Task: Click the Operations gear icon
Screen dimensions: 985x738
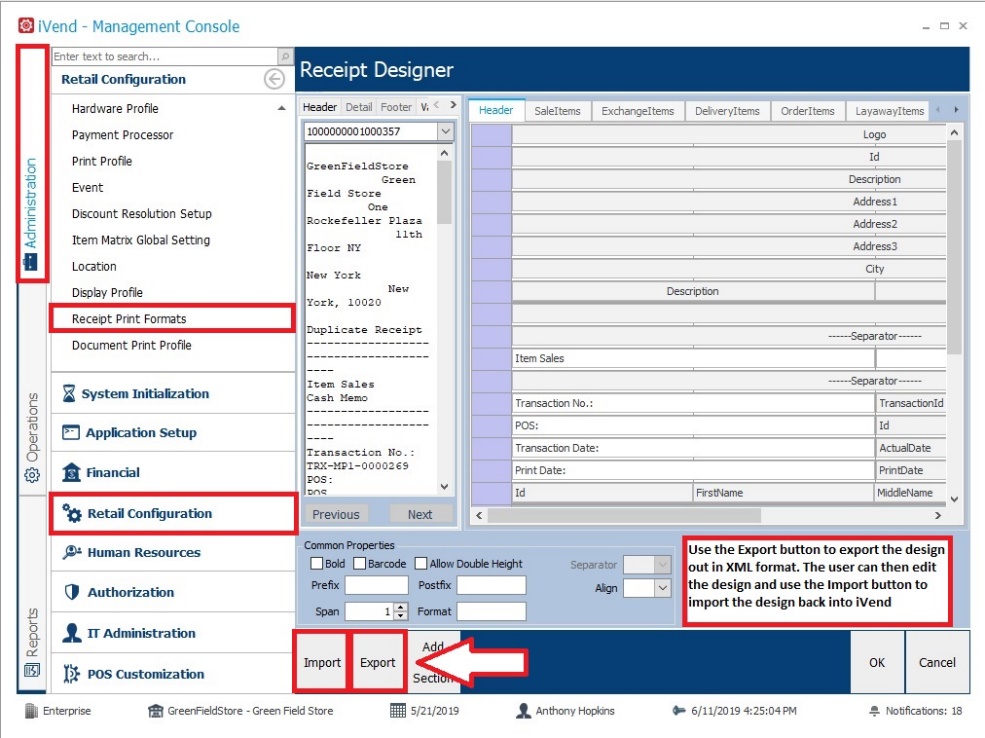Action: coord(32,475)
